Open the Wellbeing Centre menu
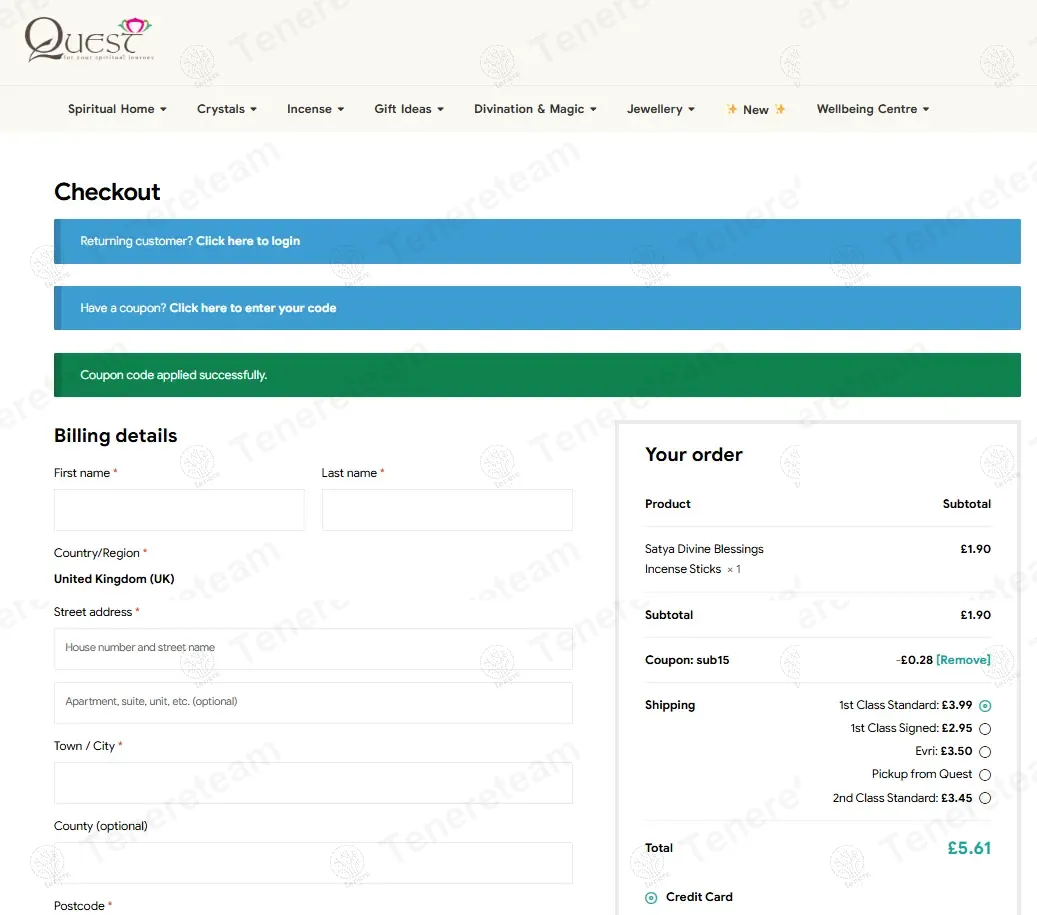The width and height of the screenshot is (1037, 915). click(873, 109)
